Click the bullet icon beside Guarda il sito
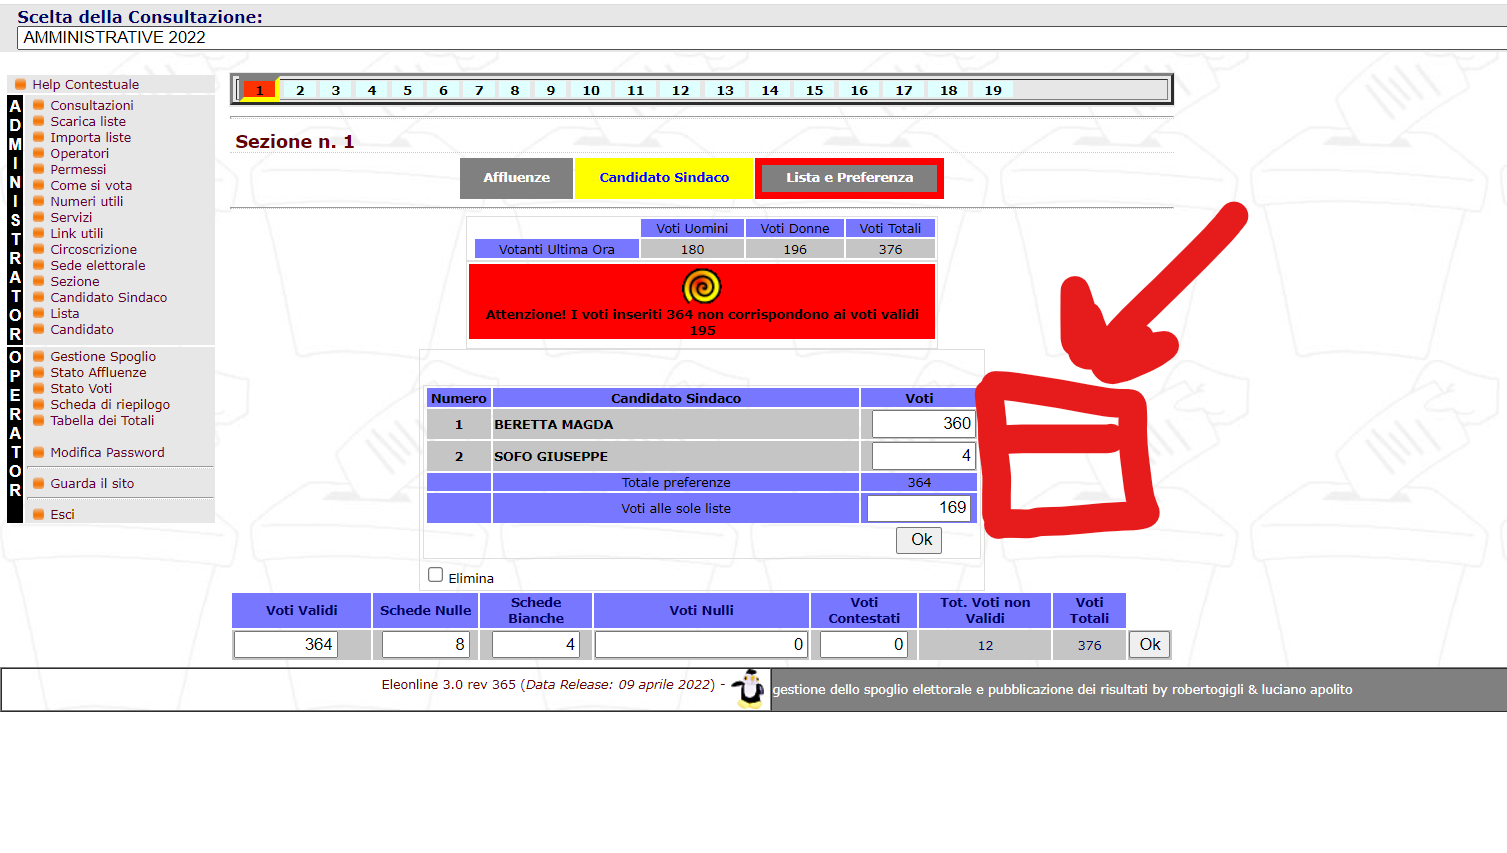1507x853 pixels. (x=38, y=483)
